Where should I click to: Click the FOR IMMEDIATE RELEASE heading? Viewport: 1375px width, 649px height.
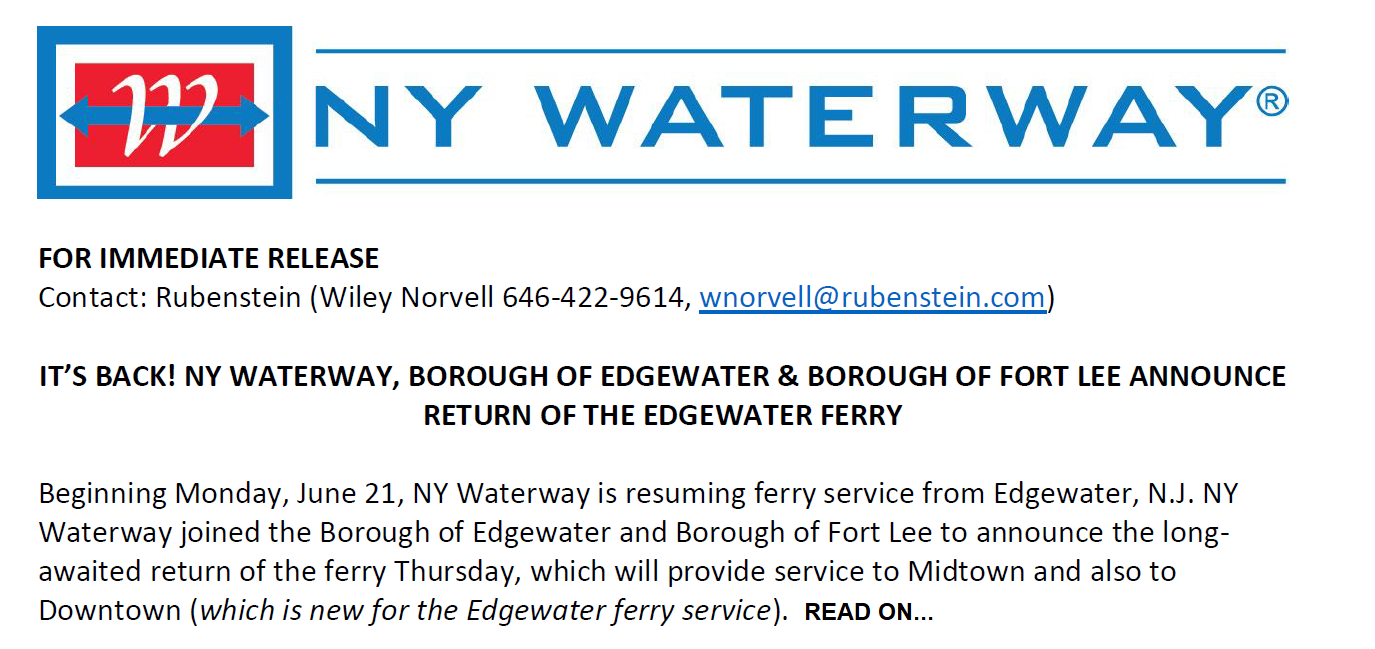(208, 258)
